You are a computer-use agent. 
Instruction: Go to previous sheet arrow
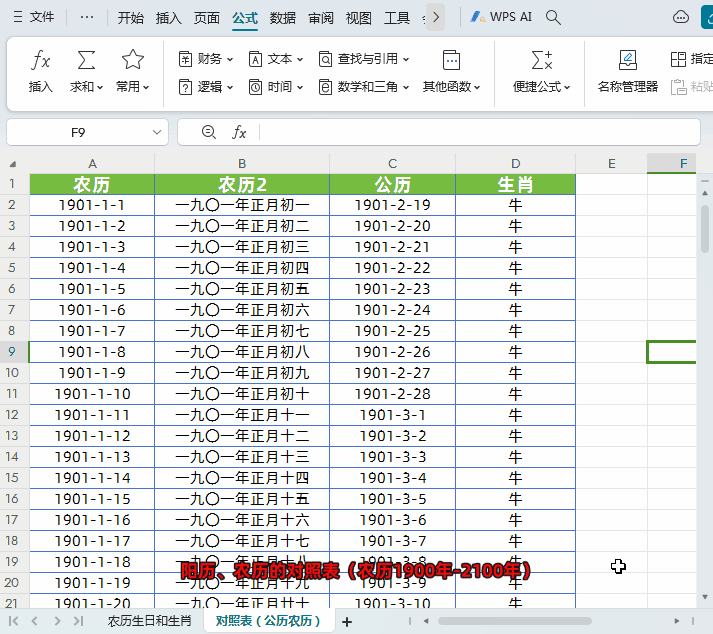(x=35, y=621)
